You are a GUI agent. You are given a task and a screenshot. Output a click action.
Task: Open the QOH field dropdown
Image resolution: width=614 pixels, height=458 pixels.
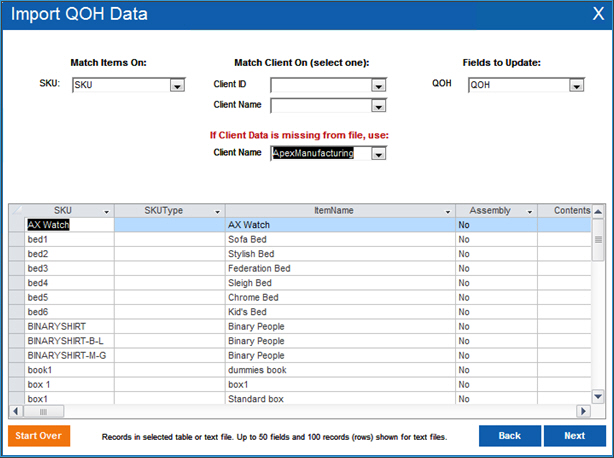[576, 86]
